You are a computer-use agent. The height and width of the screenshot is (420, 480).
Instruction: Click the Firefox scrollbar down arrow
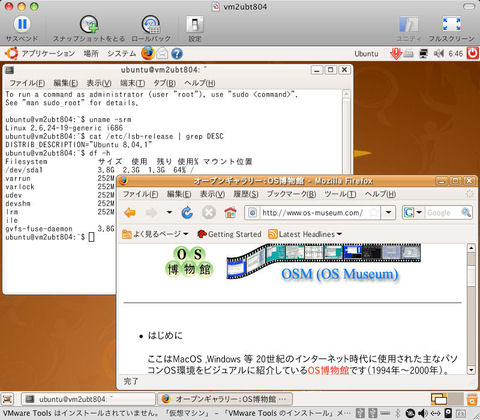click(x=471, y=370)
